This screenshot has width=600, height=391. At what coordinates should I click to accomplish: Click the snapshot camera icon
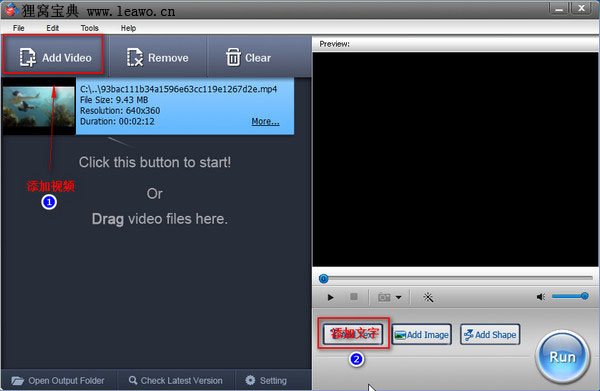click(384, 297)
